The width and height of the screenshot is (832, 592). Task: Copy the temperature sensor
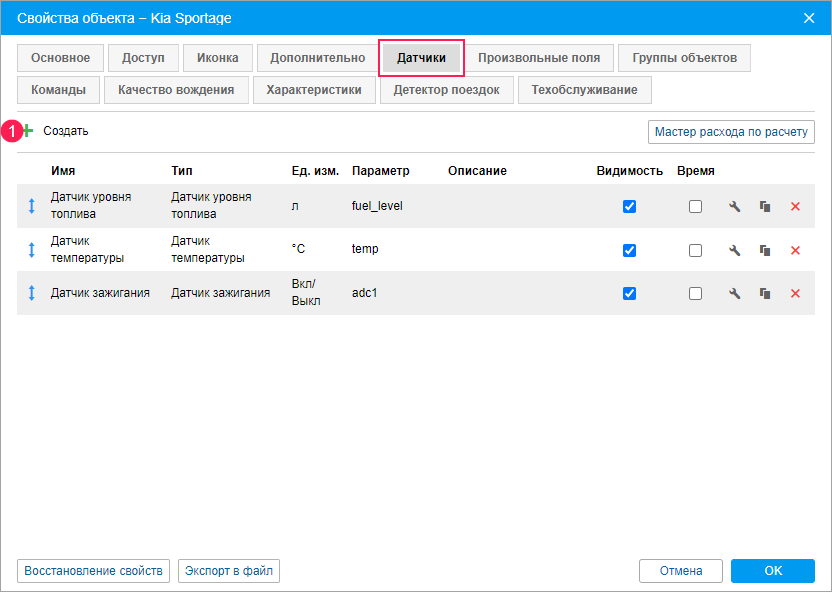pos(765,250)
